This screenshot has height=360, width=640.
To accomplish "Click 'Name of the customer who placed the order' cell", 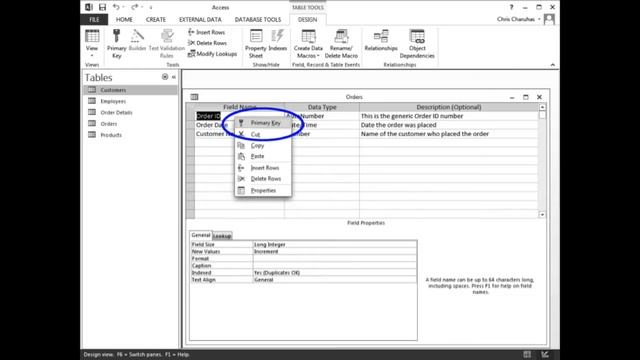I will (x=449, y=134).
